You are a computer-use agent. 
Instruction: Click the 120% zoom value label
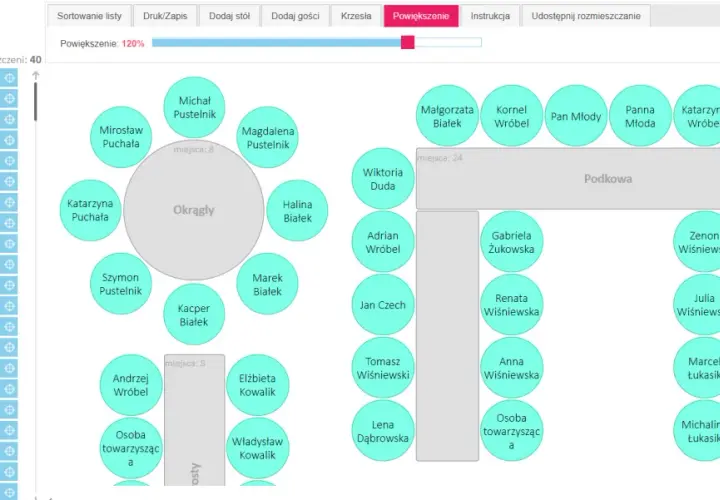(x=133, y=44)
